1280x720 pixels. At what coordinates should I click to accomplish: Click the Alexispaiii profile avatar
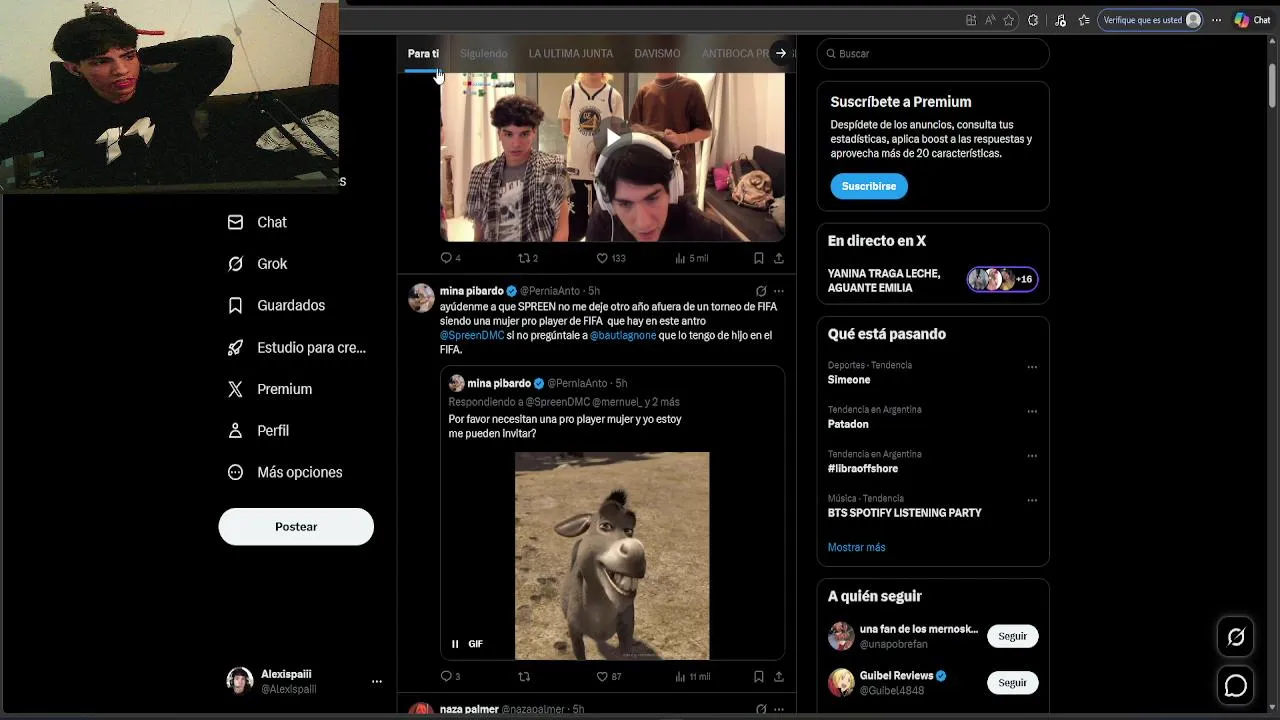pos(240,681)
